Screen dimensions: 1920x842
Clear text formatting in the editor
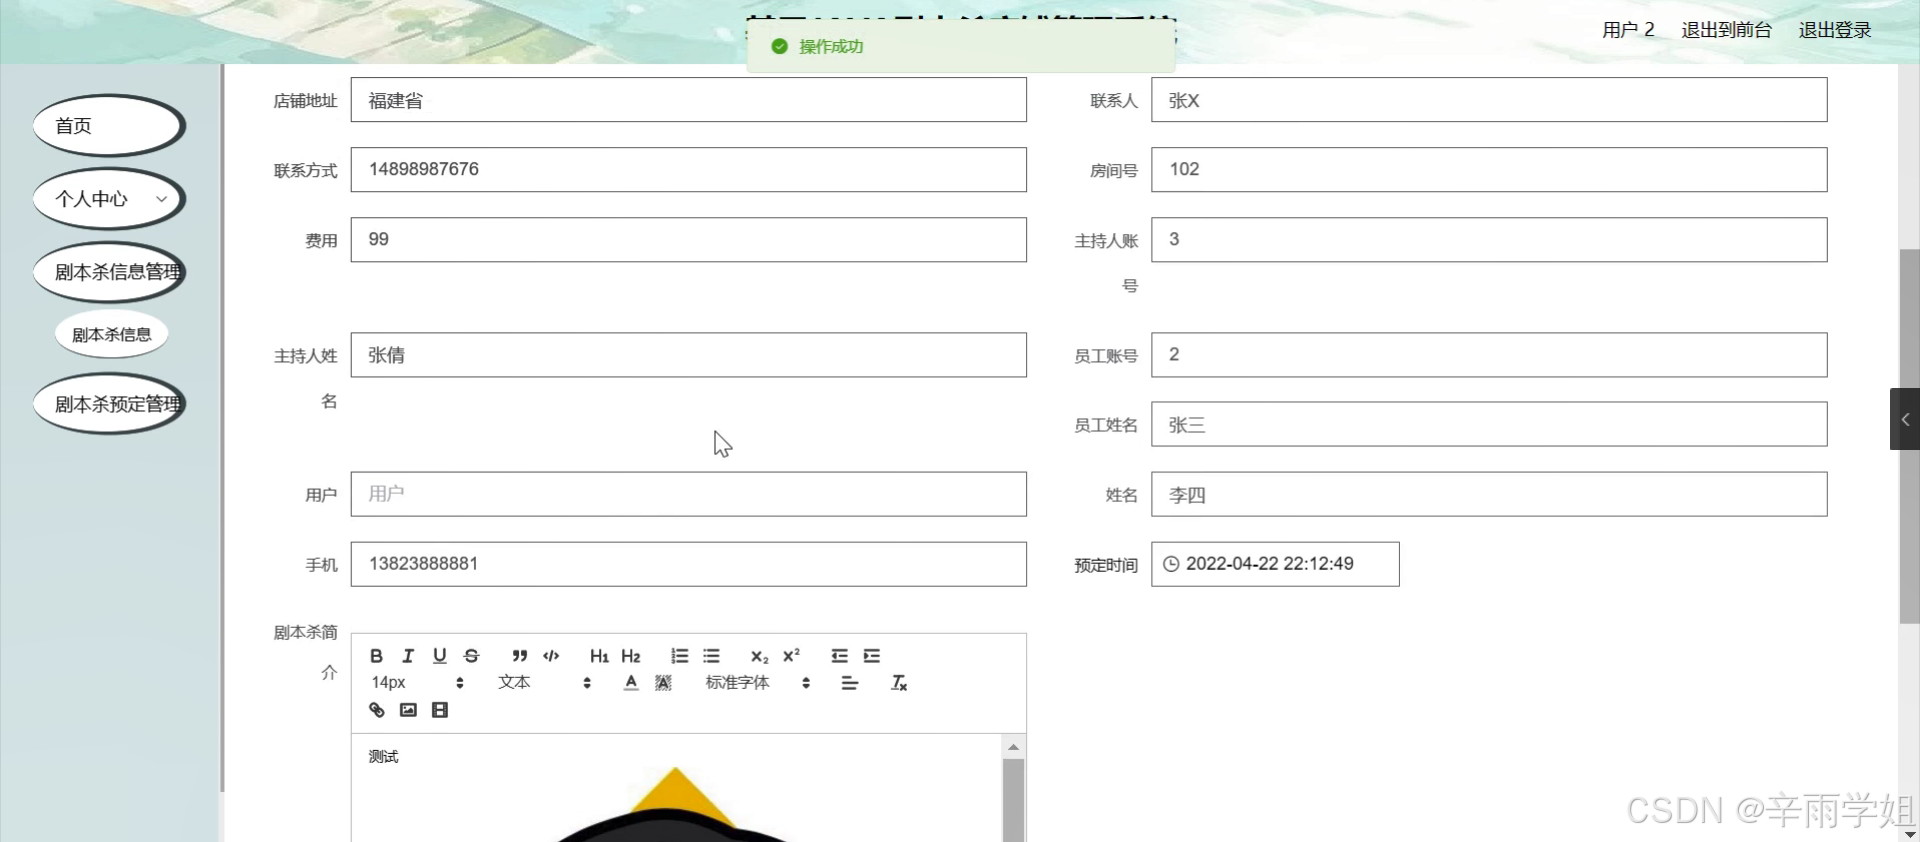point(899,683)
